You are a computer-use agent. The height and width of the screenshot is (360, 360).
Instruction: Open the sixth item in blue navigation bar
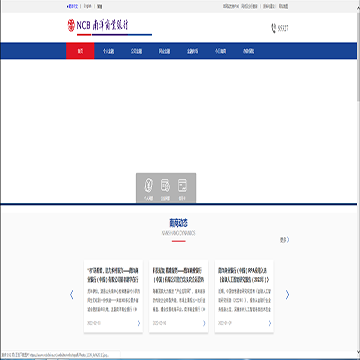pos(220,51)
